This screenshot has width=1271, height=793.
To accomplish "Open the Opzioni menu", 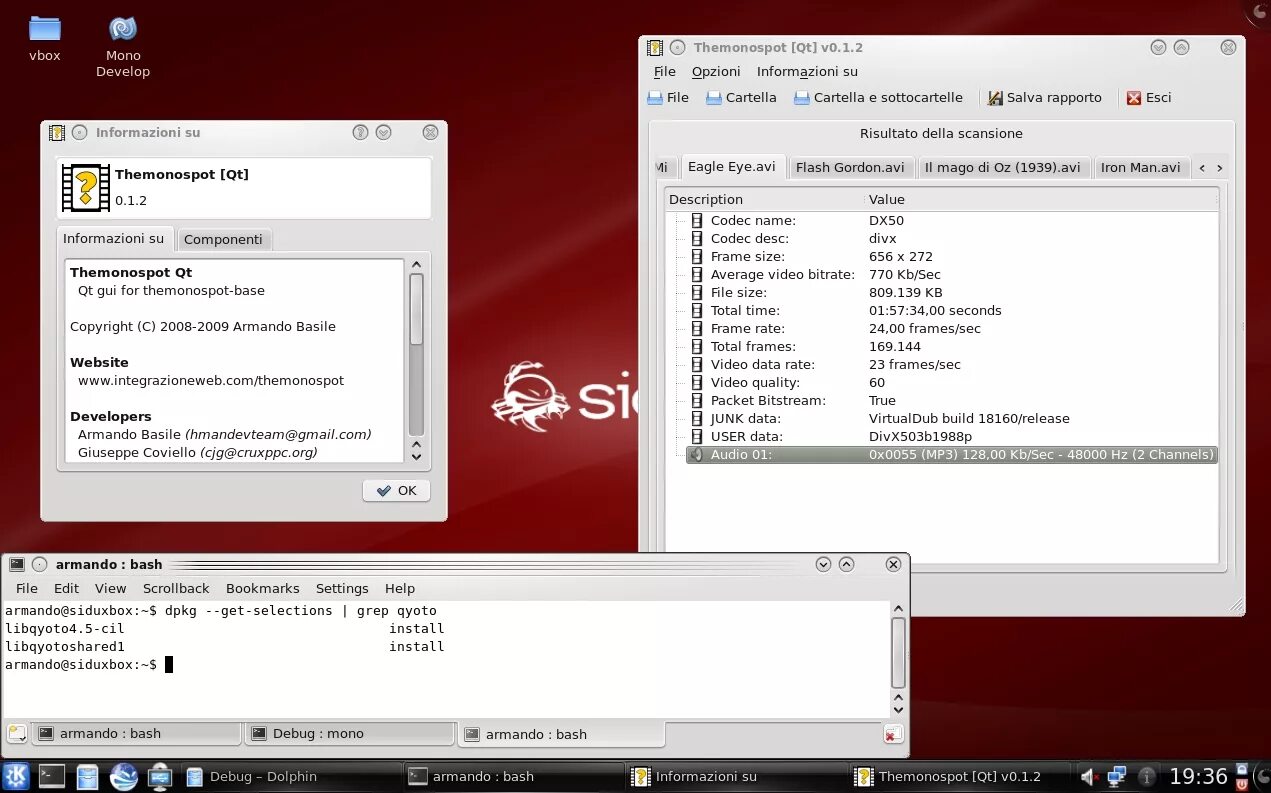I will point(716,72).
